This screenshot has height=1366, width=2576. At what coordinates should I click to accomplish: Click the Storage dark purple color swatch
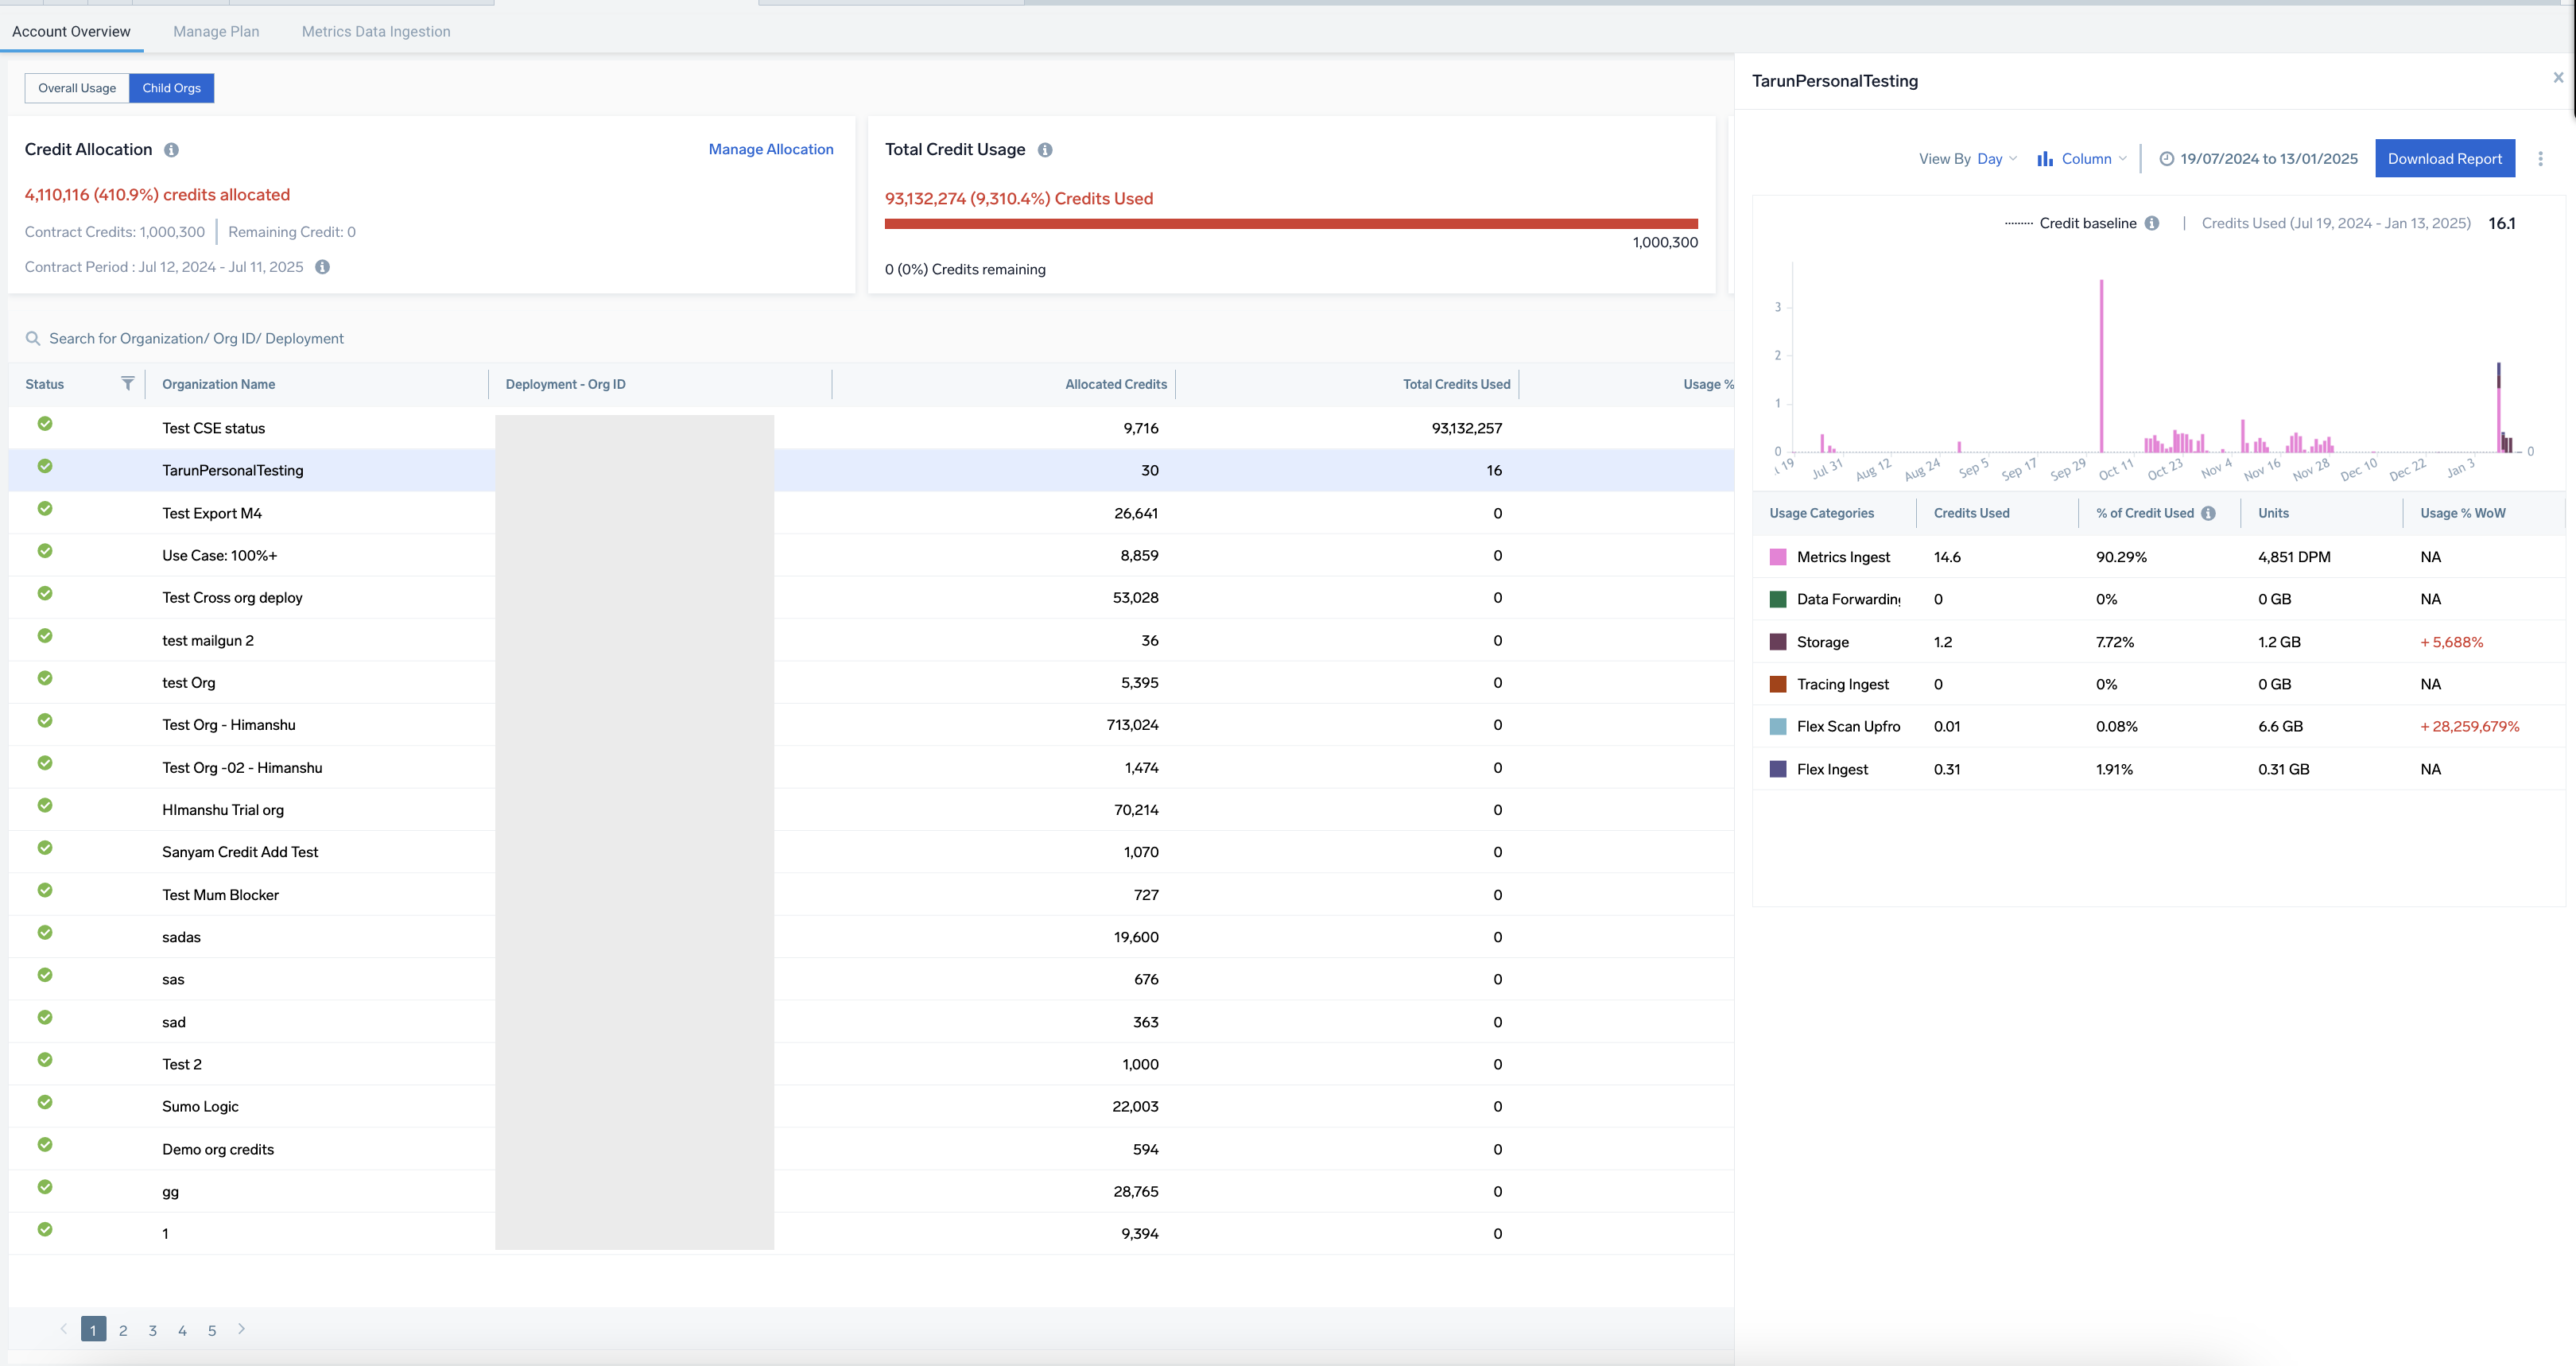(1778, 642)
